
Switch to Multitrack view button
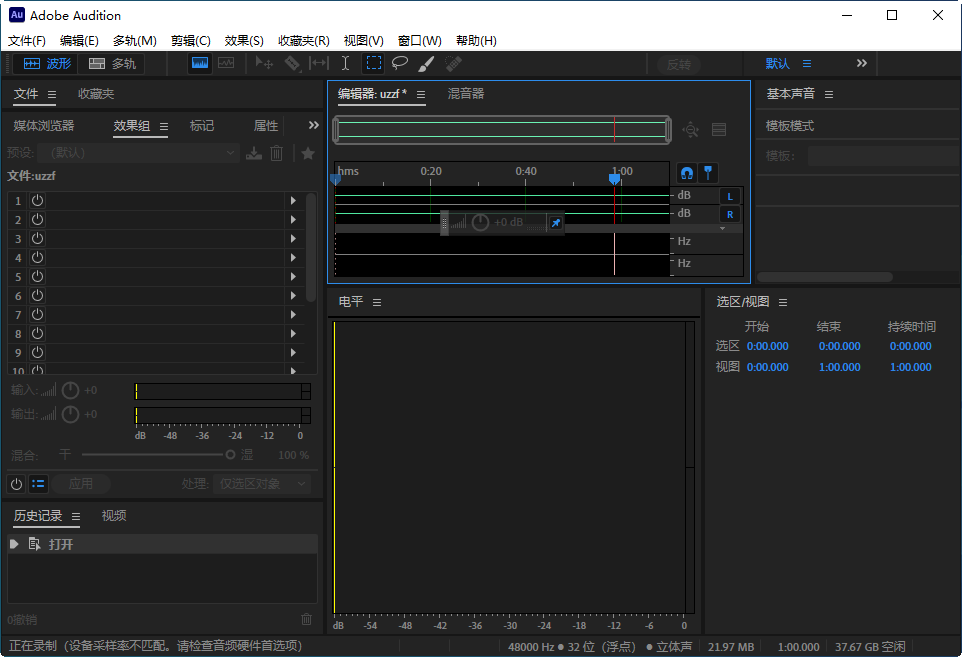pyautogui.click(x=112, y=64)
